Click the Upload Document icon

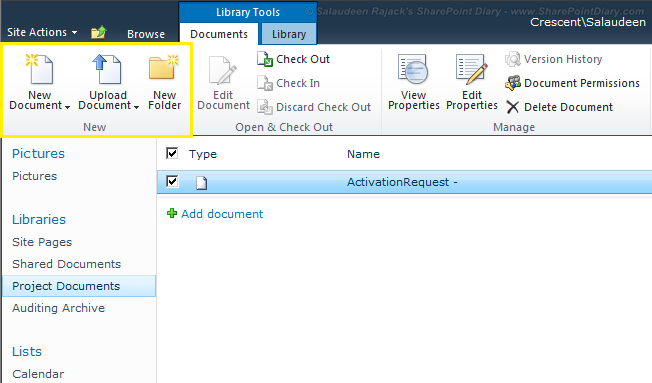107,69
